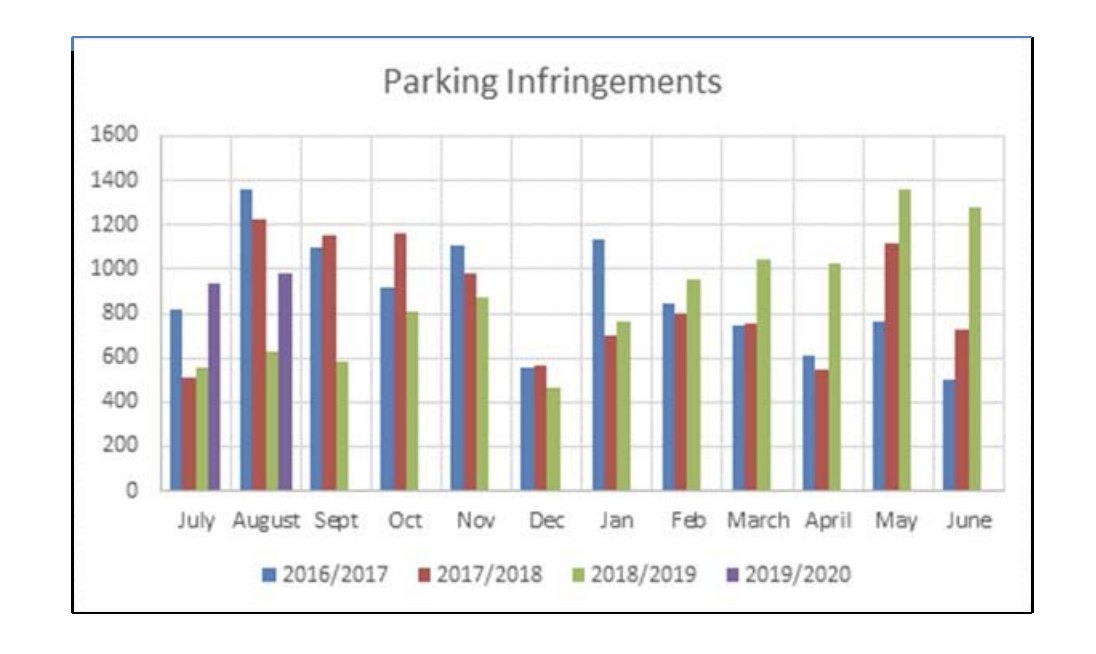
Task: Click the 1200 y-axis value
Action: 114,225
